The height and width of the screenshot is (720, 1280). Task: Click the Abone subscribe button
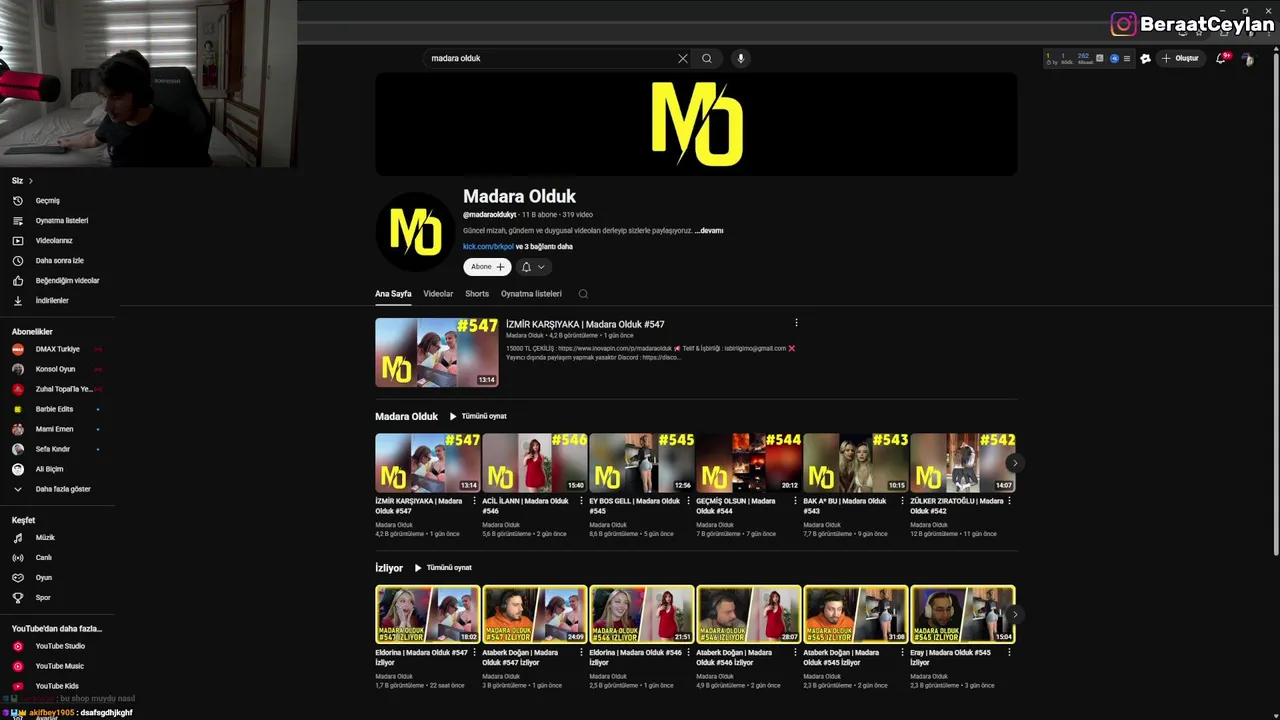[487, 267]
